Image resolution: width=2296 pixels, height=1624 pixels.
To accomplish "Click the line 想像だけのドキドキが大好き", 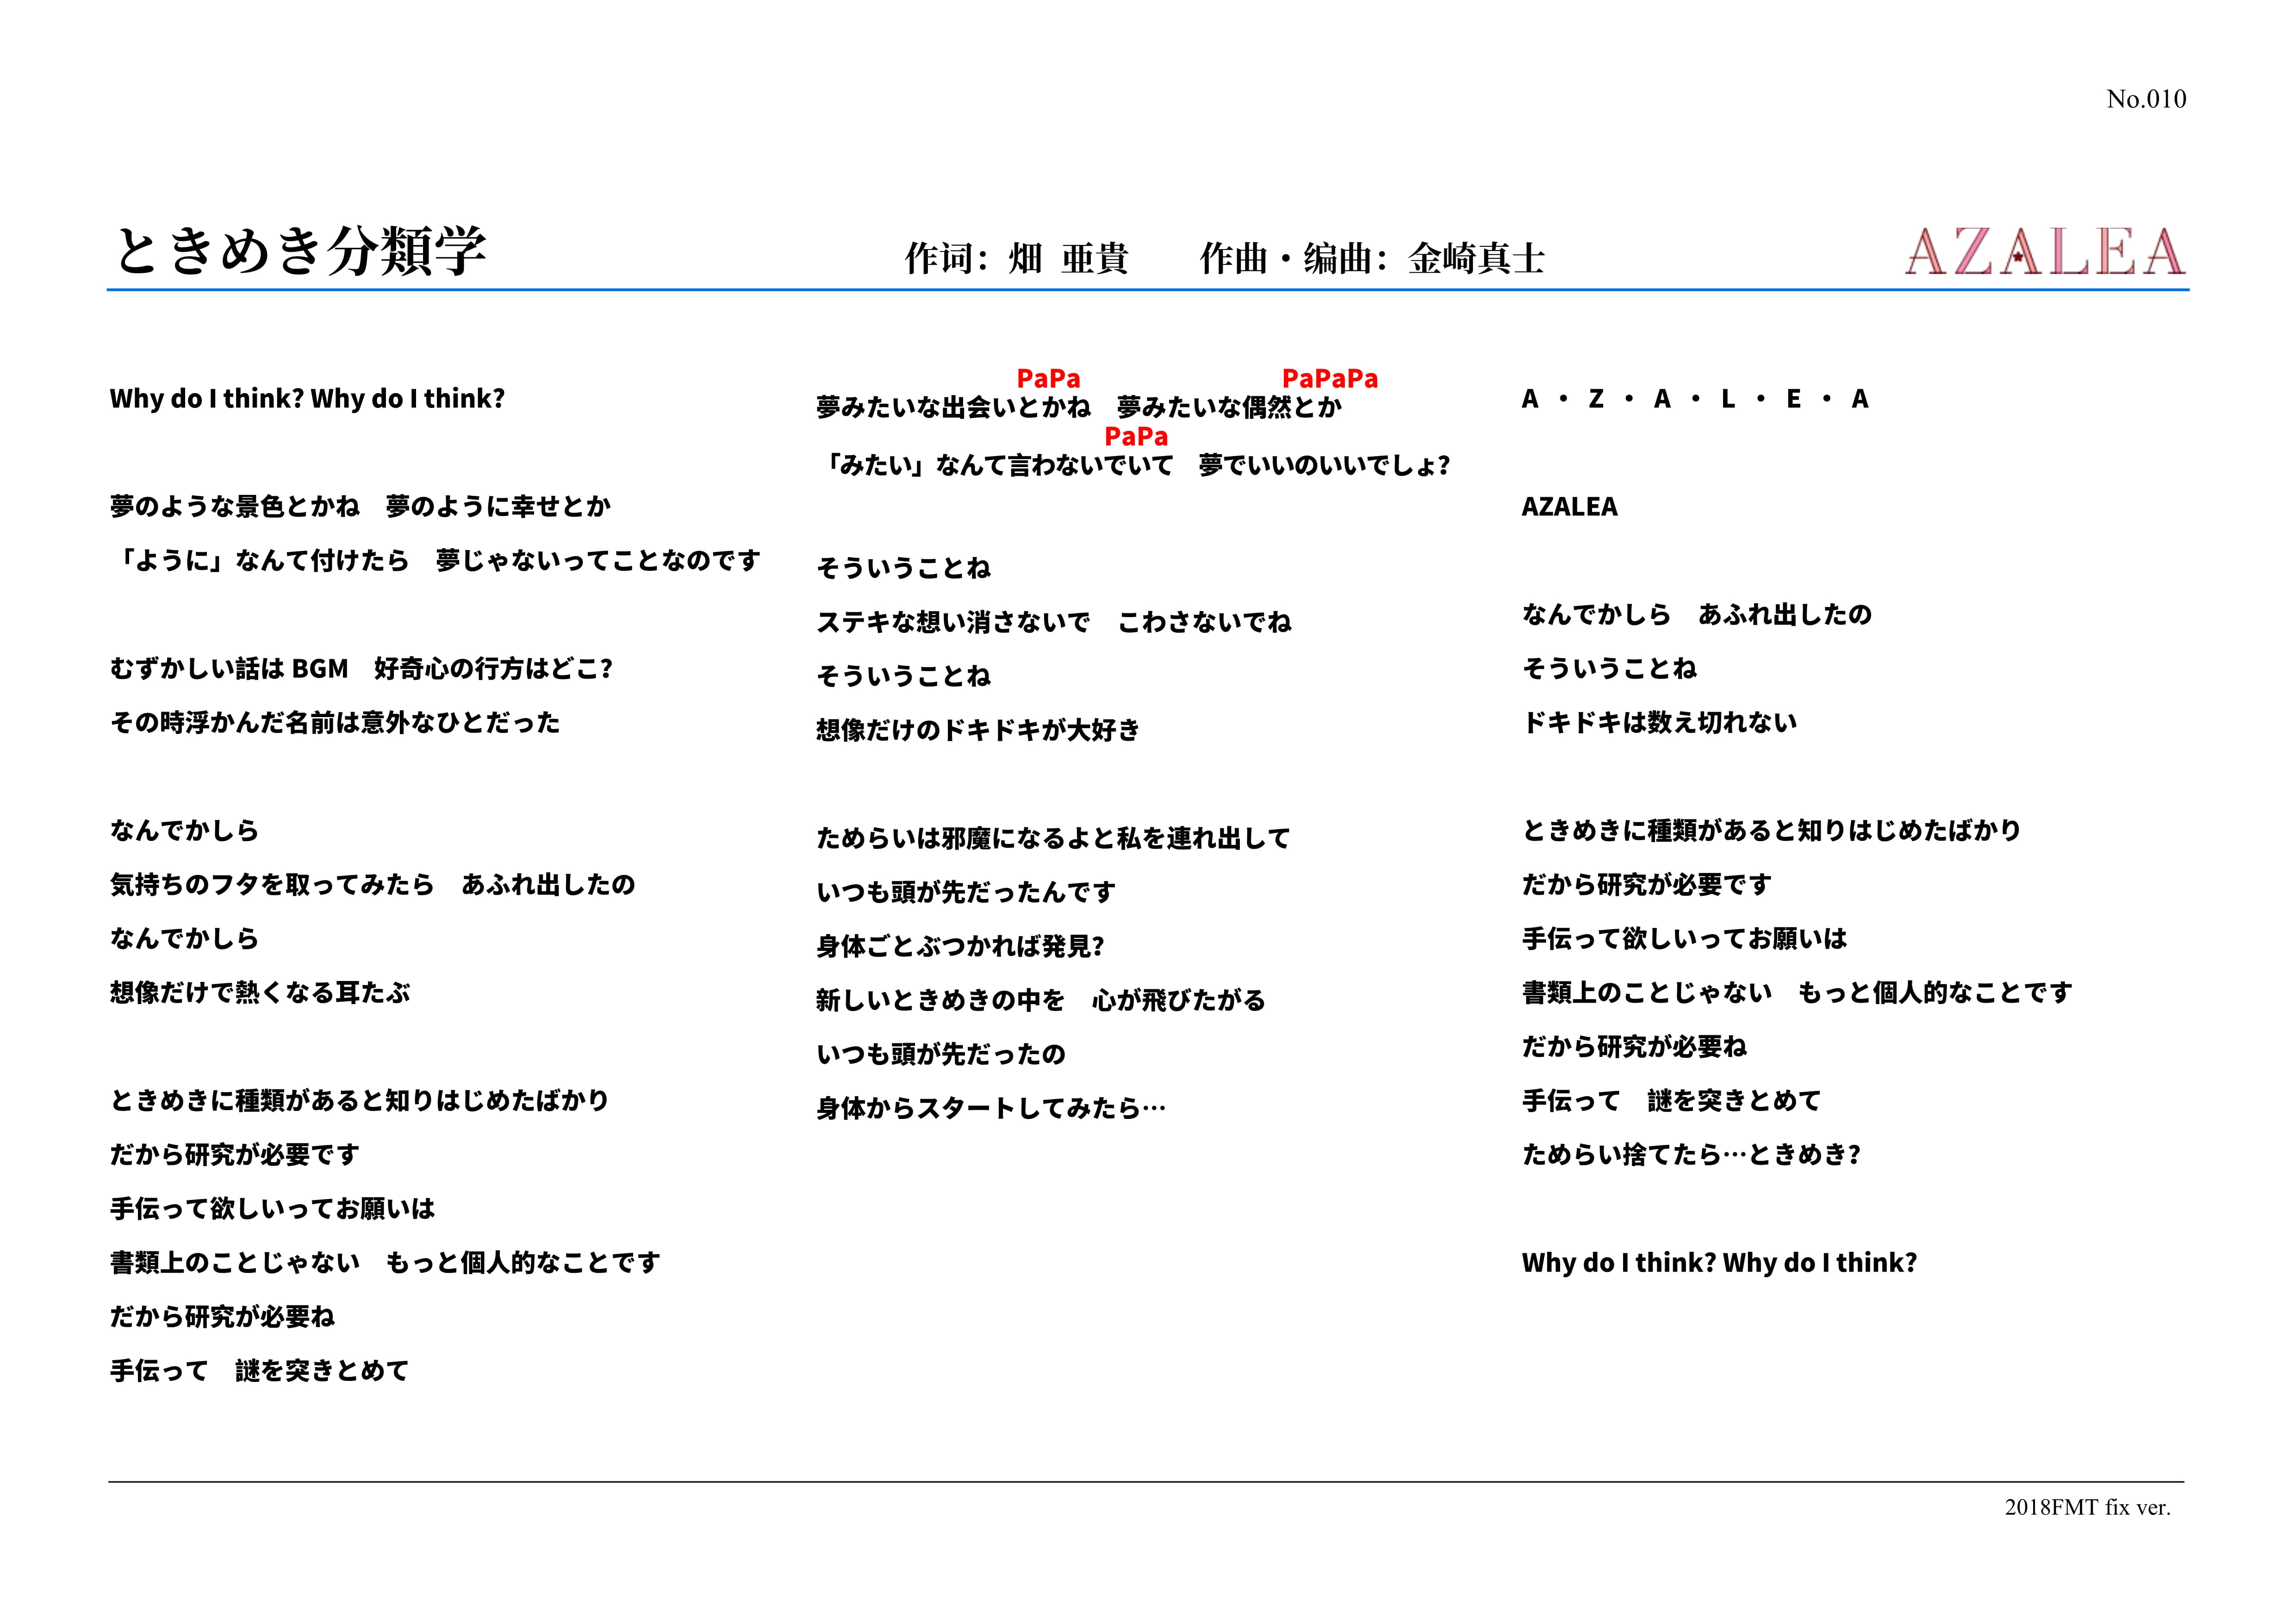I will [977, 730].
